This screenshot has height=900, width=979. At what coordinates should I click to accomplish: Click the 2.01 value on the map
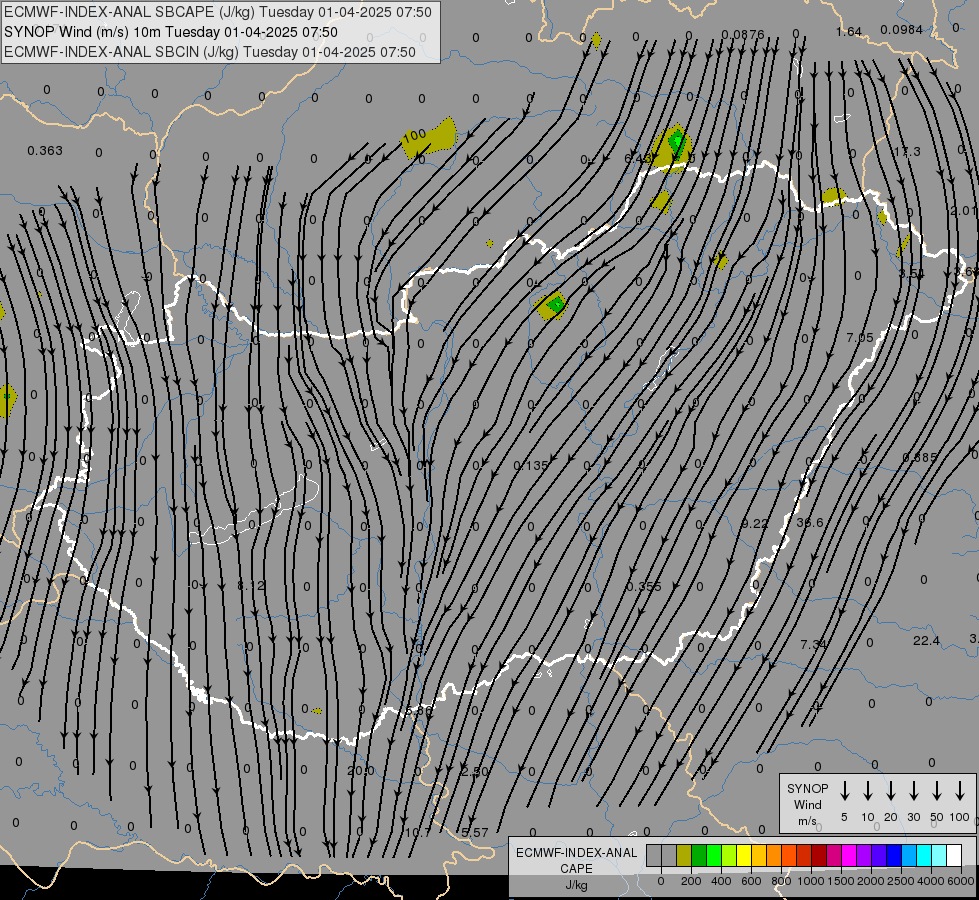coord(963,211)
